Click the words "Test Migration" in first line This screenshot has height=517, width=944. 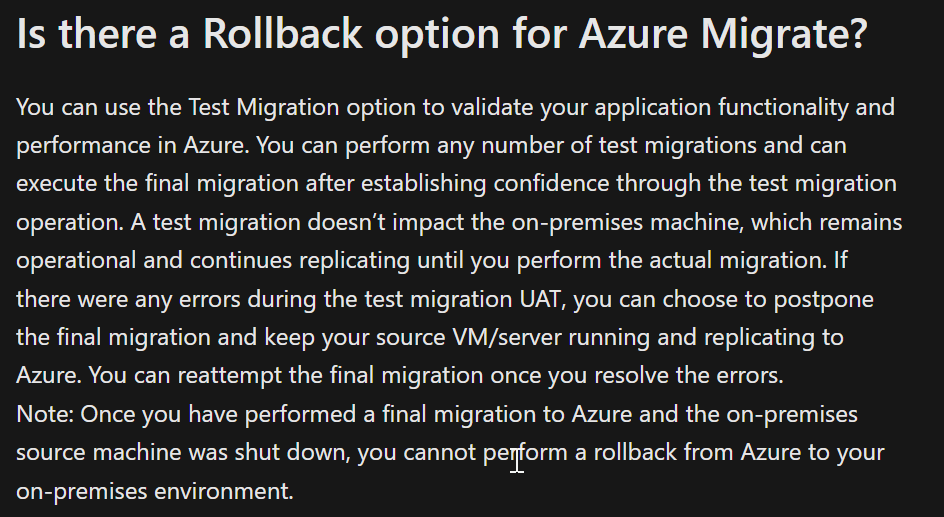pos(264,108)
